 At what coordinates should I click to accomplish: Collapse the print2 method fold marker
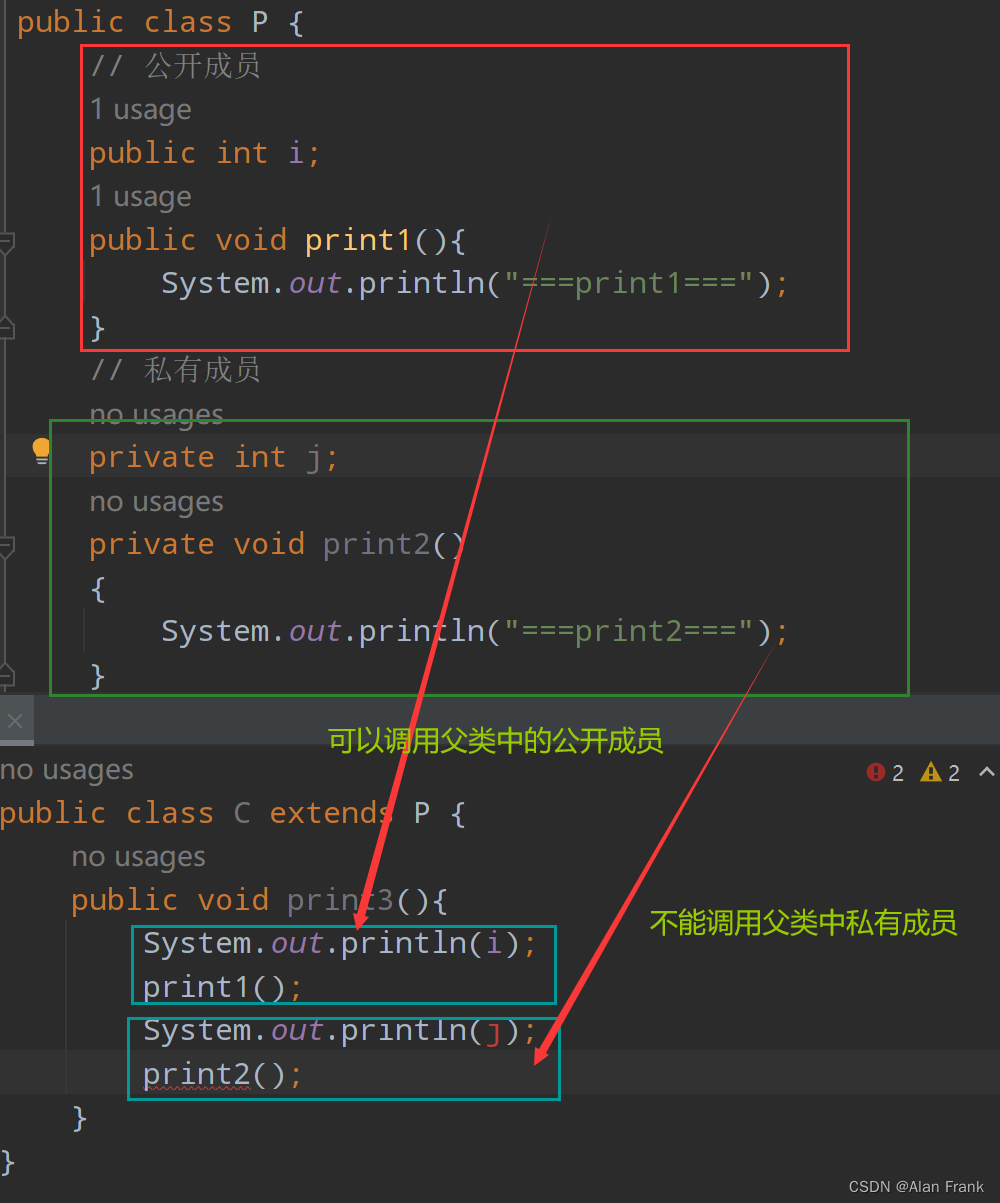6,546
